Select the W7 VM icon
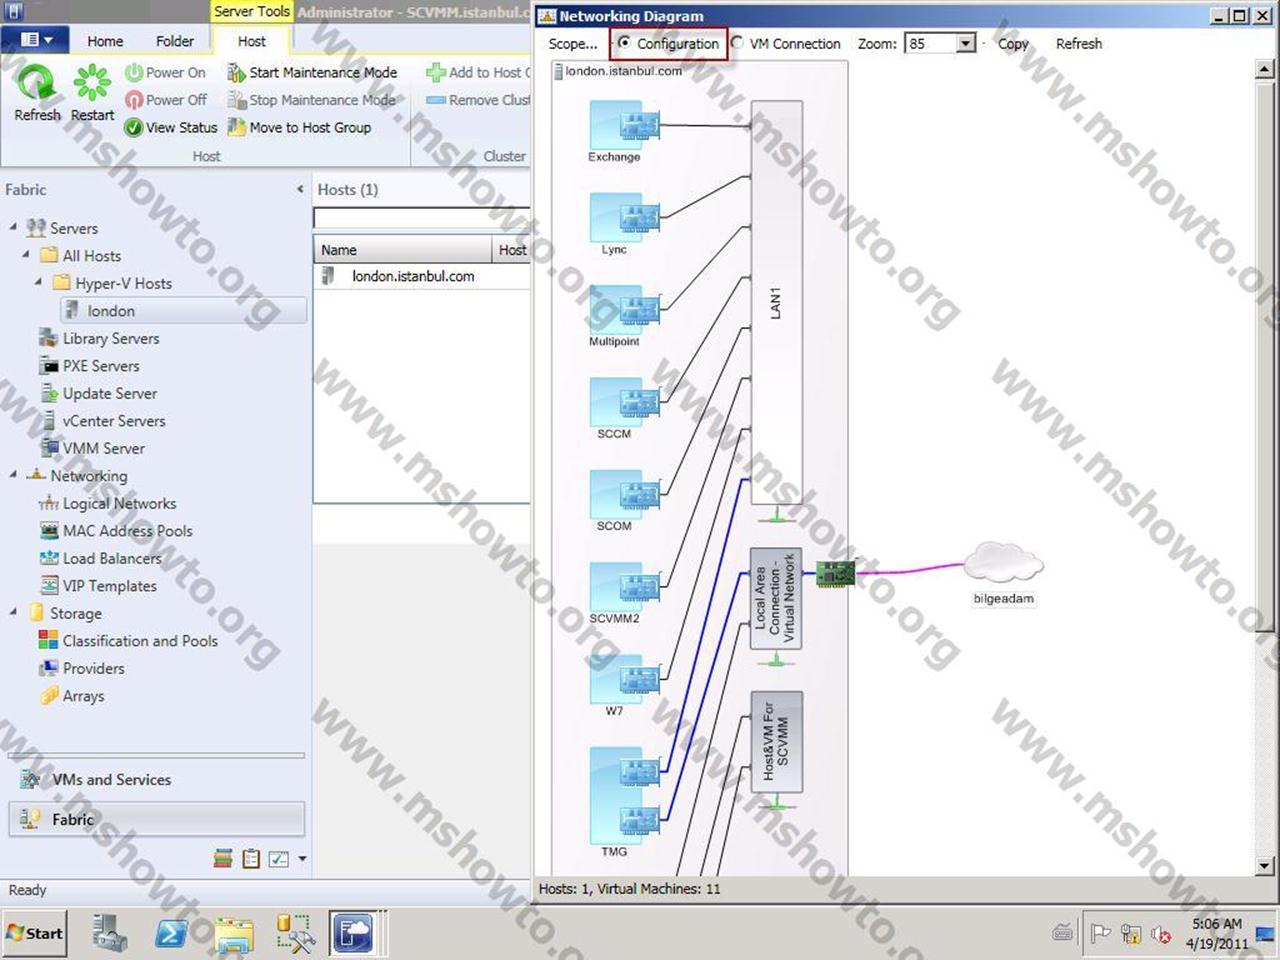 624,679
